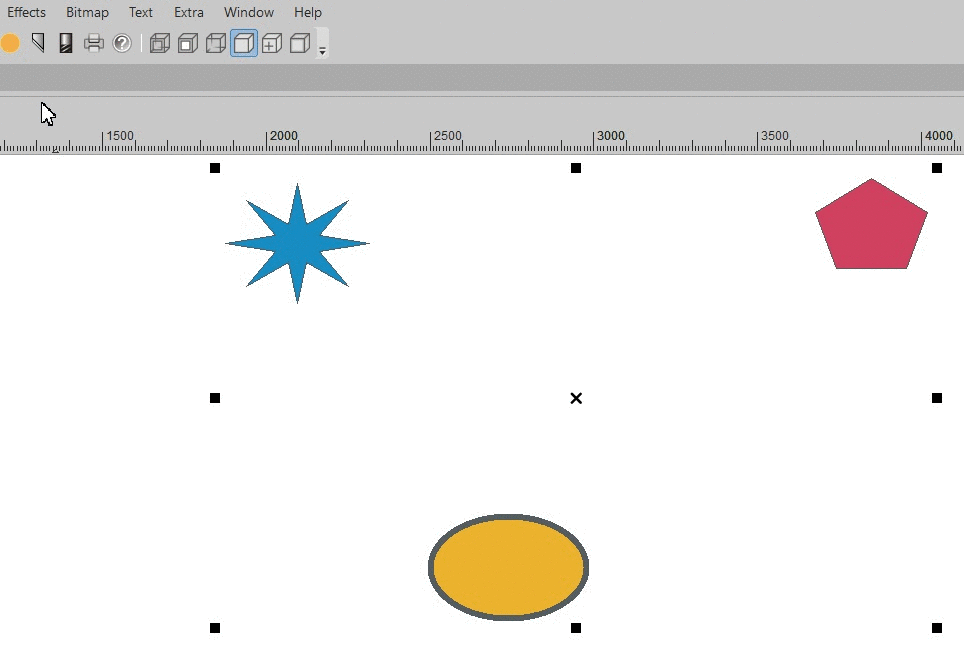Click the center X marker of selection
Screen dimensions: 964x650
tap(576, 398)
